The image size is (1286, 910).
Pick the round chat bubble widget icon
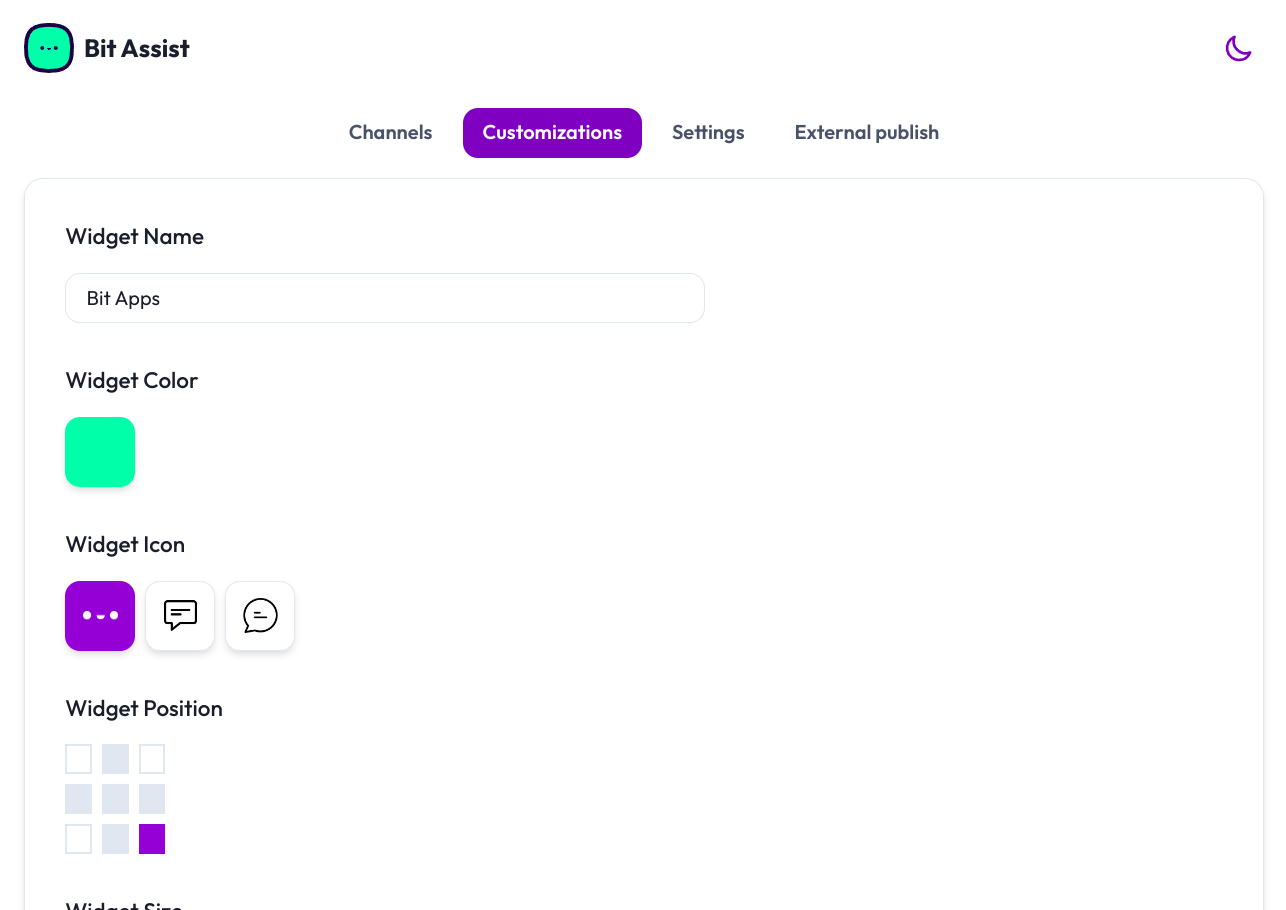point(260,616)
